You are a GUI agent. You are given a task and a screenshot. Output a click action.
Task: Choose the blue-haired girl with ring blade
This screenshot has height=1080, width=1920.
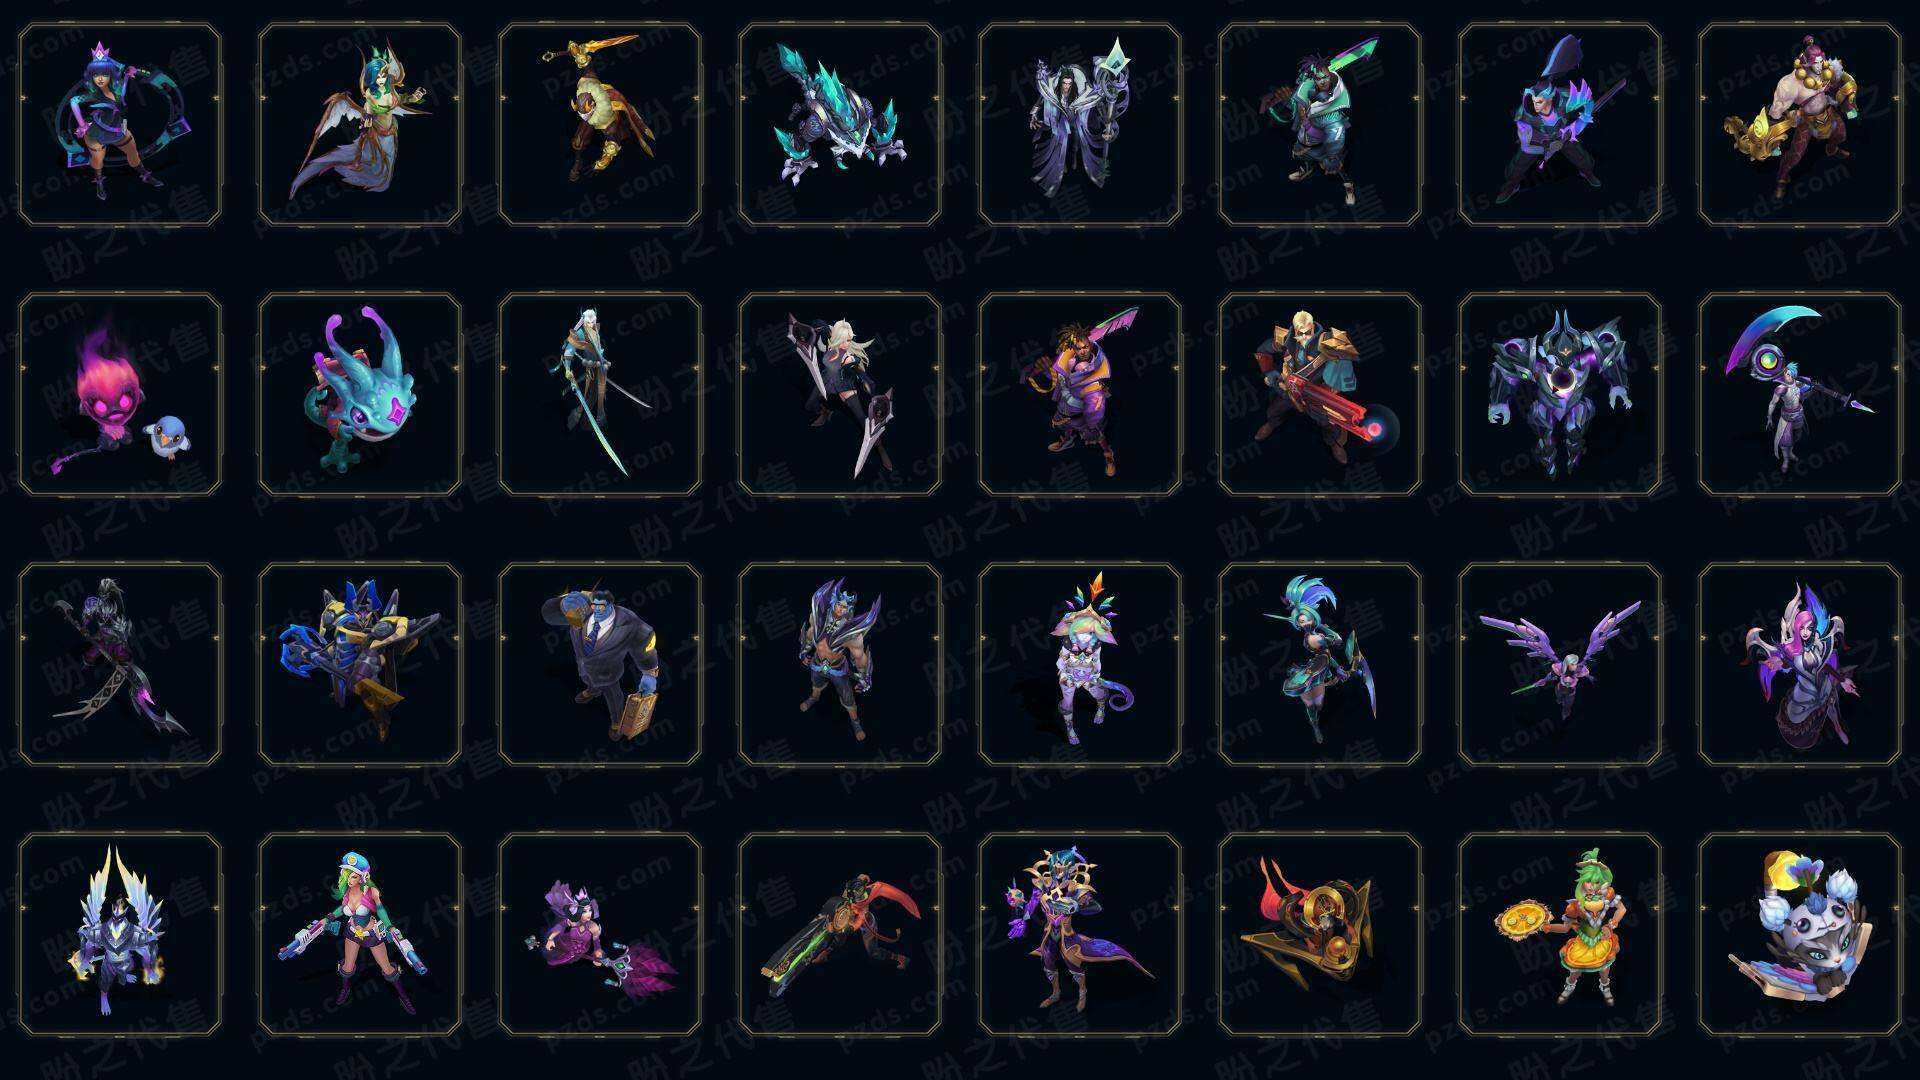120,124
